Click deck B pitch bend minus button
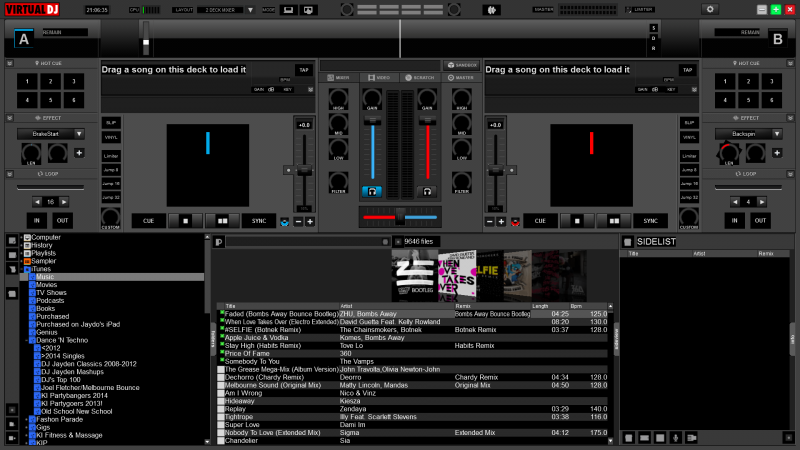800x450 pixels. tap(490, 221)
